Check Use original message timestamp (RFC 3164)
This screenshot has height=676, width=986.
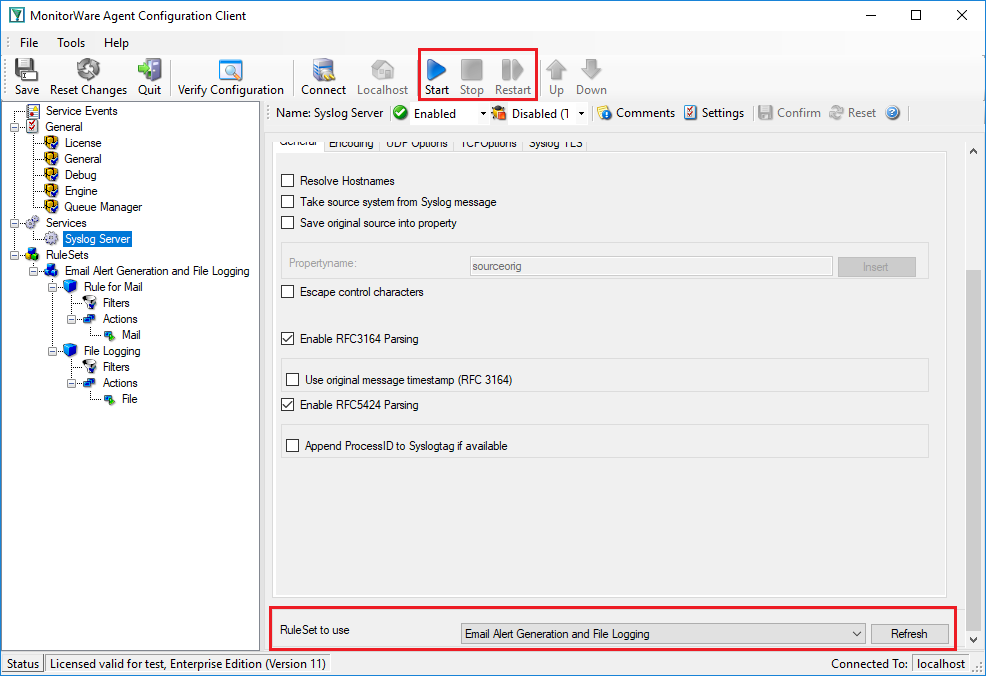click(x=292, y=380)
